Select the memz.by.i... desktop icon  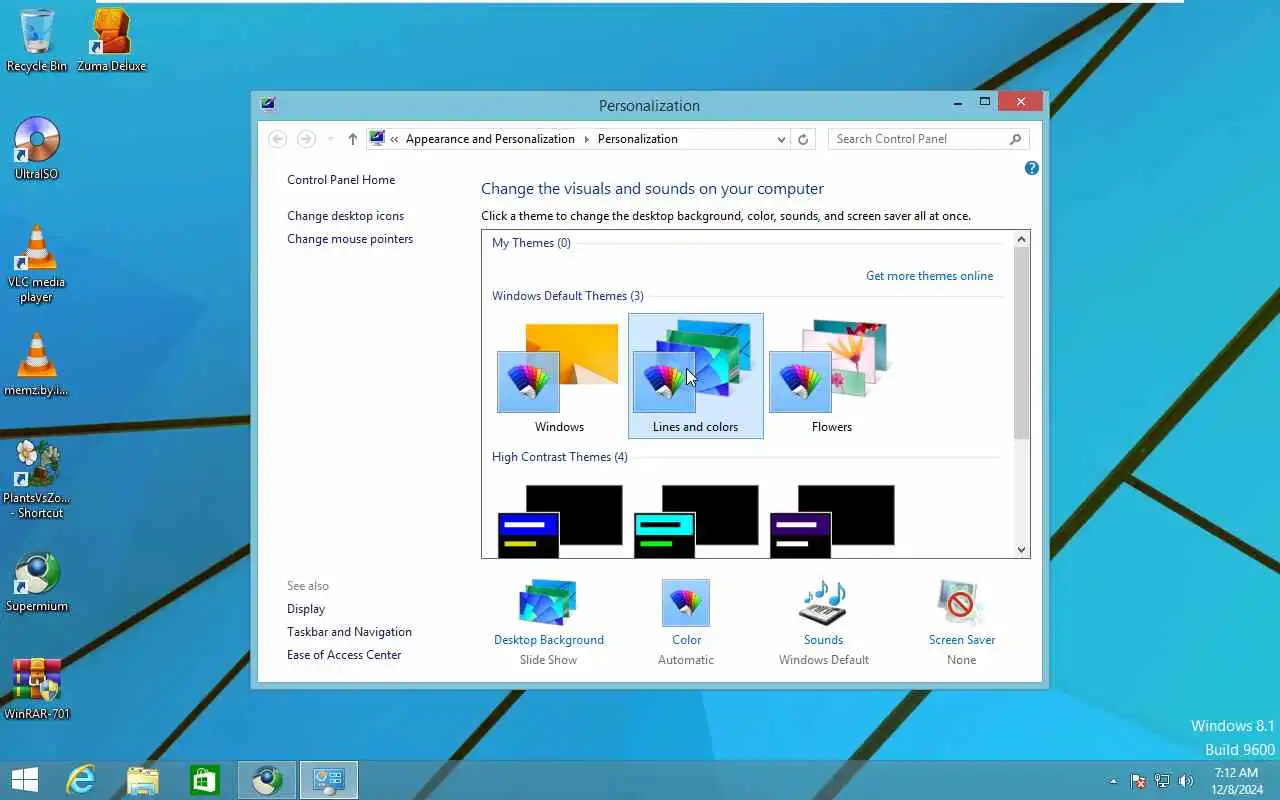pos(37,364)
